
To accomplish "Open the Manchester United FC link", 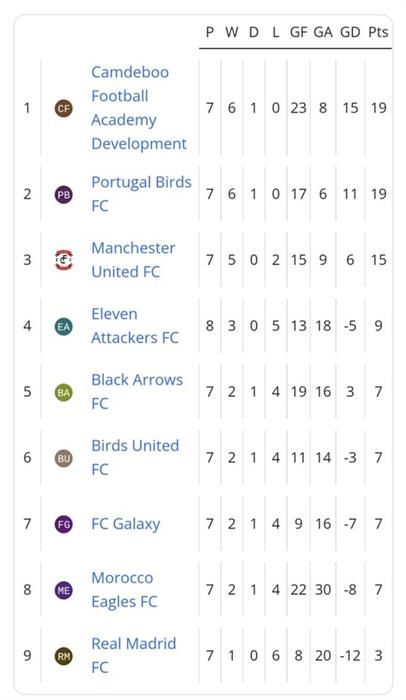I will [x=133, y=260].
